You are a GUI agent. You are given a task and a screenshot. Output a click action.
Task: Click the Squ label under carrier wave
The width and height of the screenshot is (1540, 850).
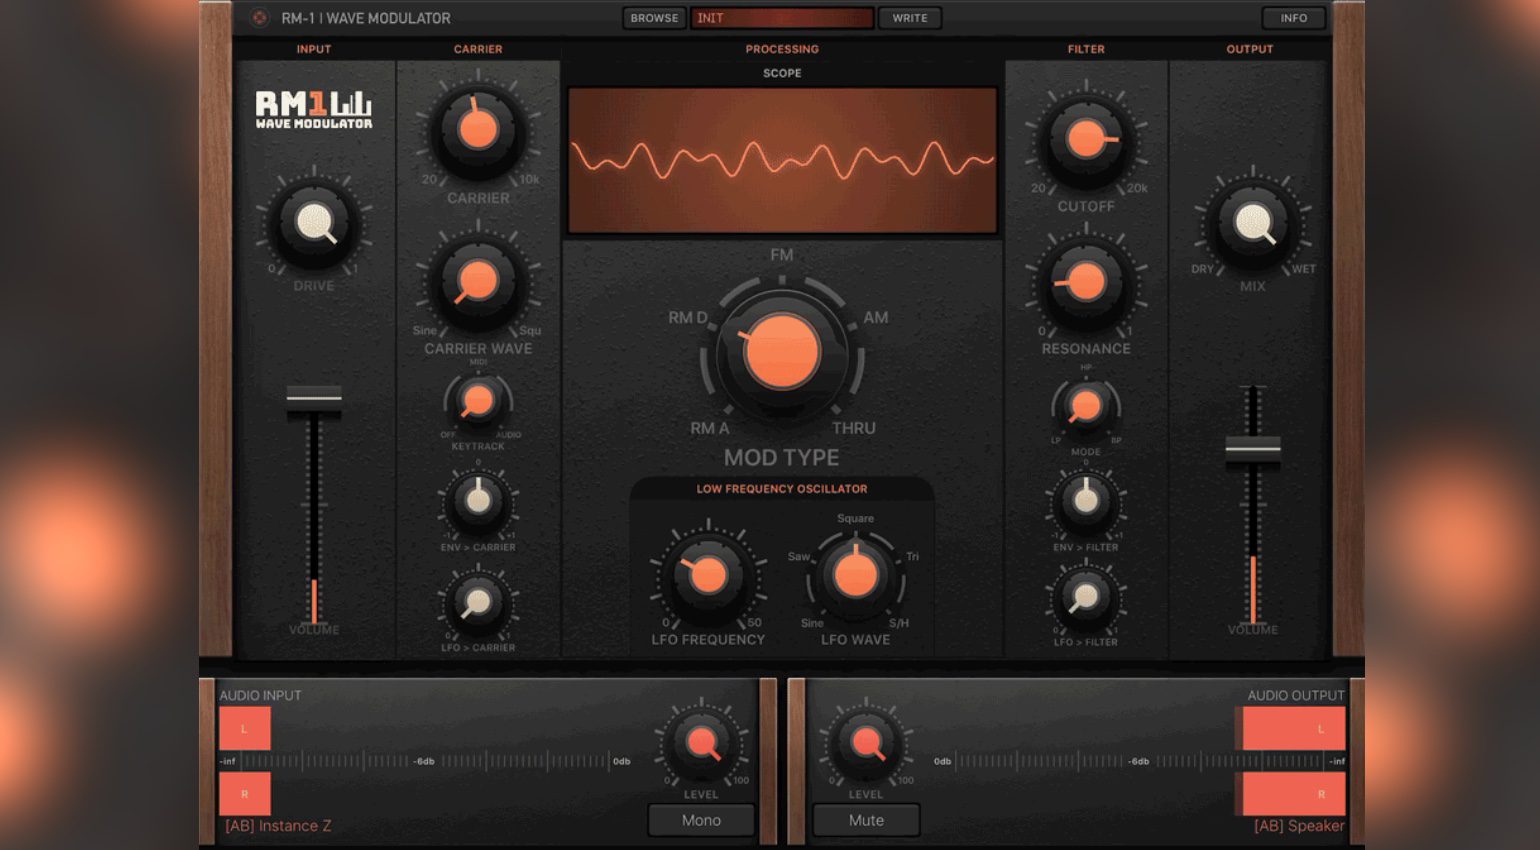[x=530, y=331]
